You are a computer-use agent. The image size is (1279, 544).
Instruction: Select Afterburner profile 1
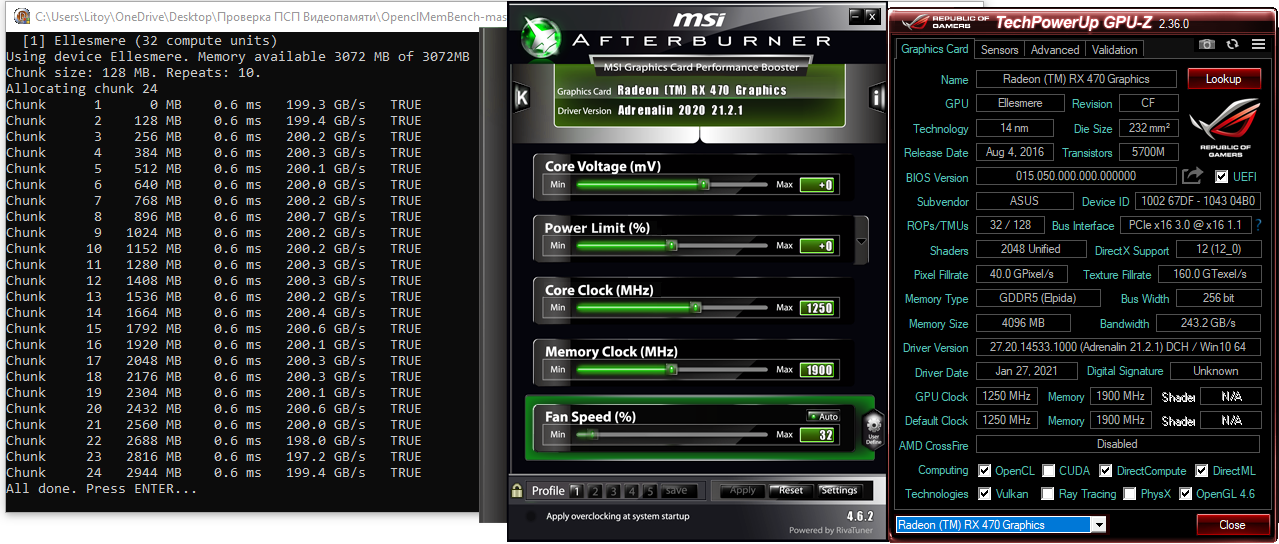click(576, 491)
